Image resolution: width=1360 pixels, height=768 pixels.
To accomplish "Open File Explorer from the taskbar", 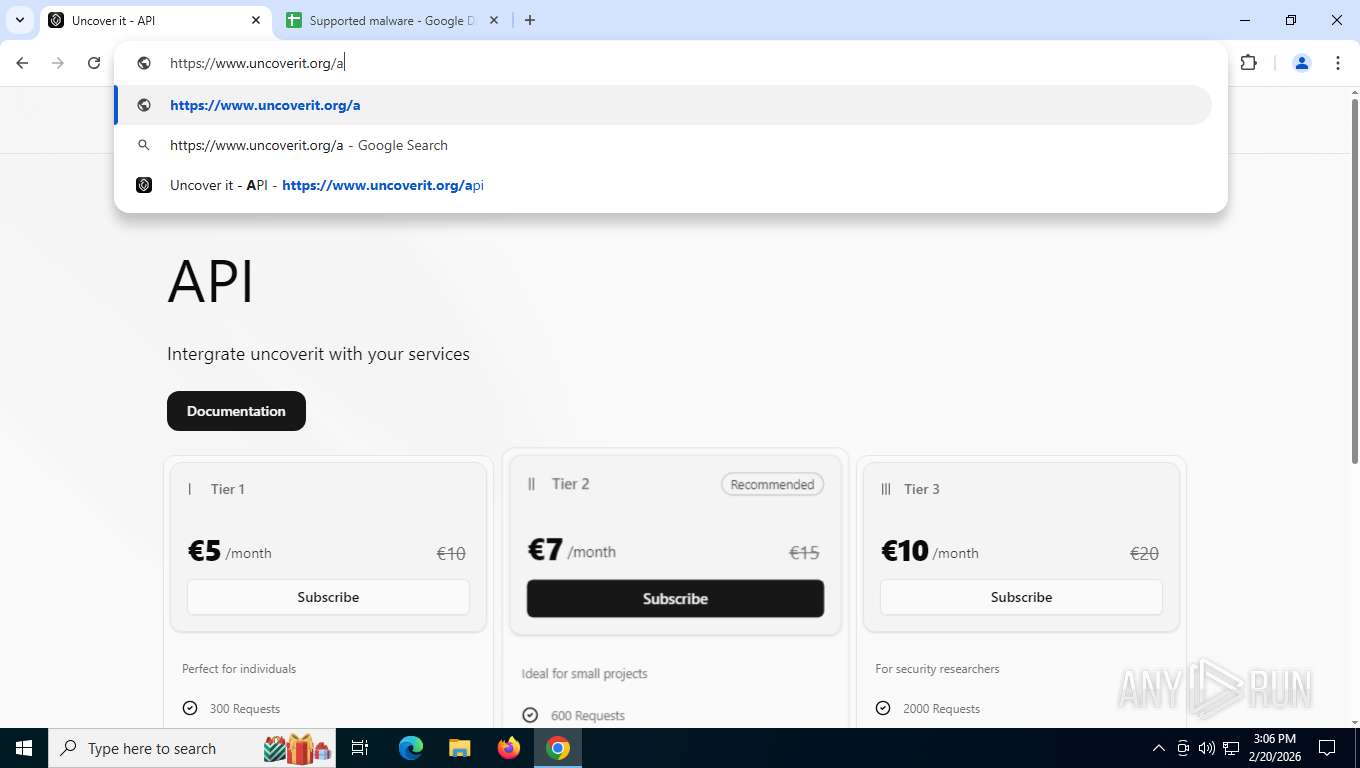I will pos(460,748).
